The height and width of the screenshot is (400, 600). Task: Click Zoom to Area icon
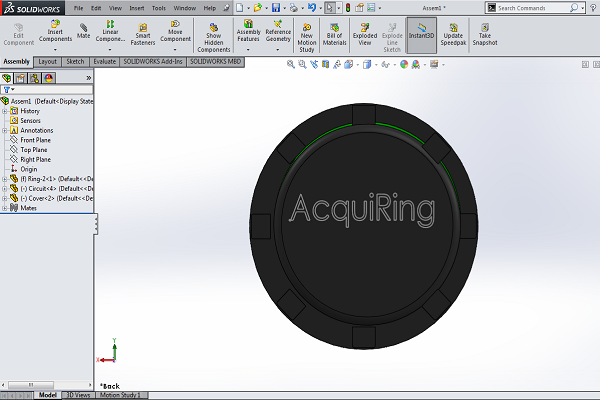tap(302, 64)
